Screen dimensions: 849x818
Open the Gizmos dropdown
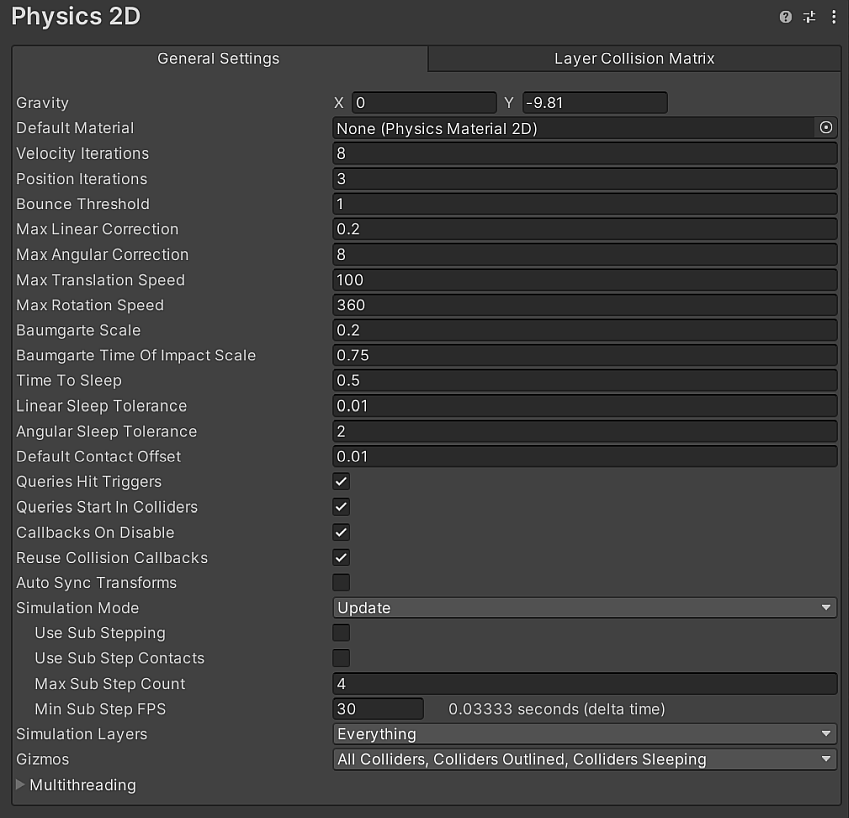point(585,759)
